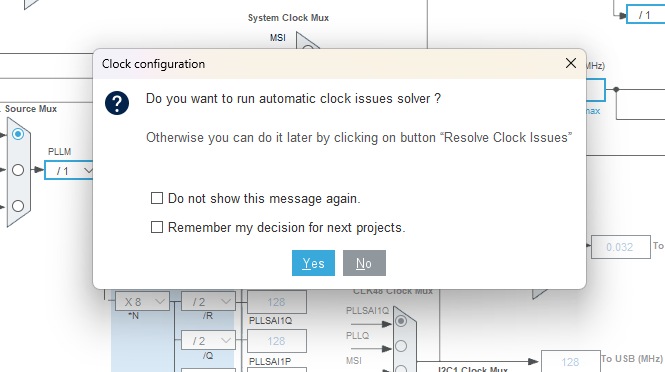Click No to skip automatic solver
The image size is (665, 372).
[364, 263]
